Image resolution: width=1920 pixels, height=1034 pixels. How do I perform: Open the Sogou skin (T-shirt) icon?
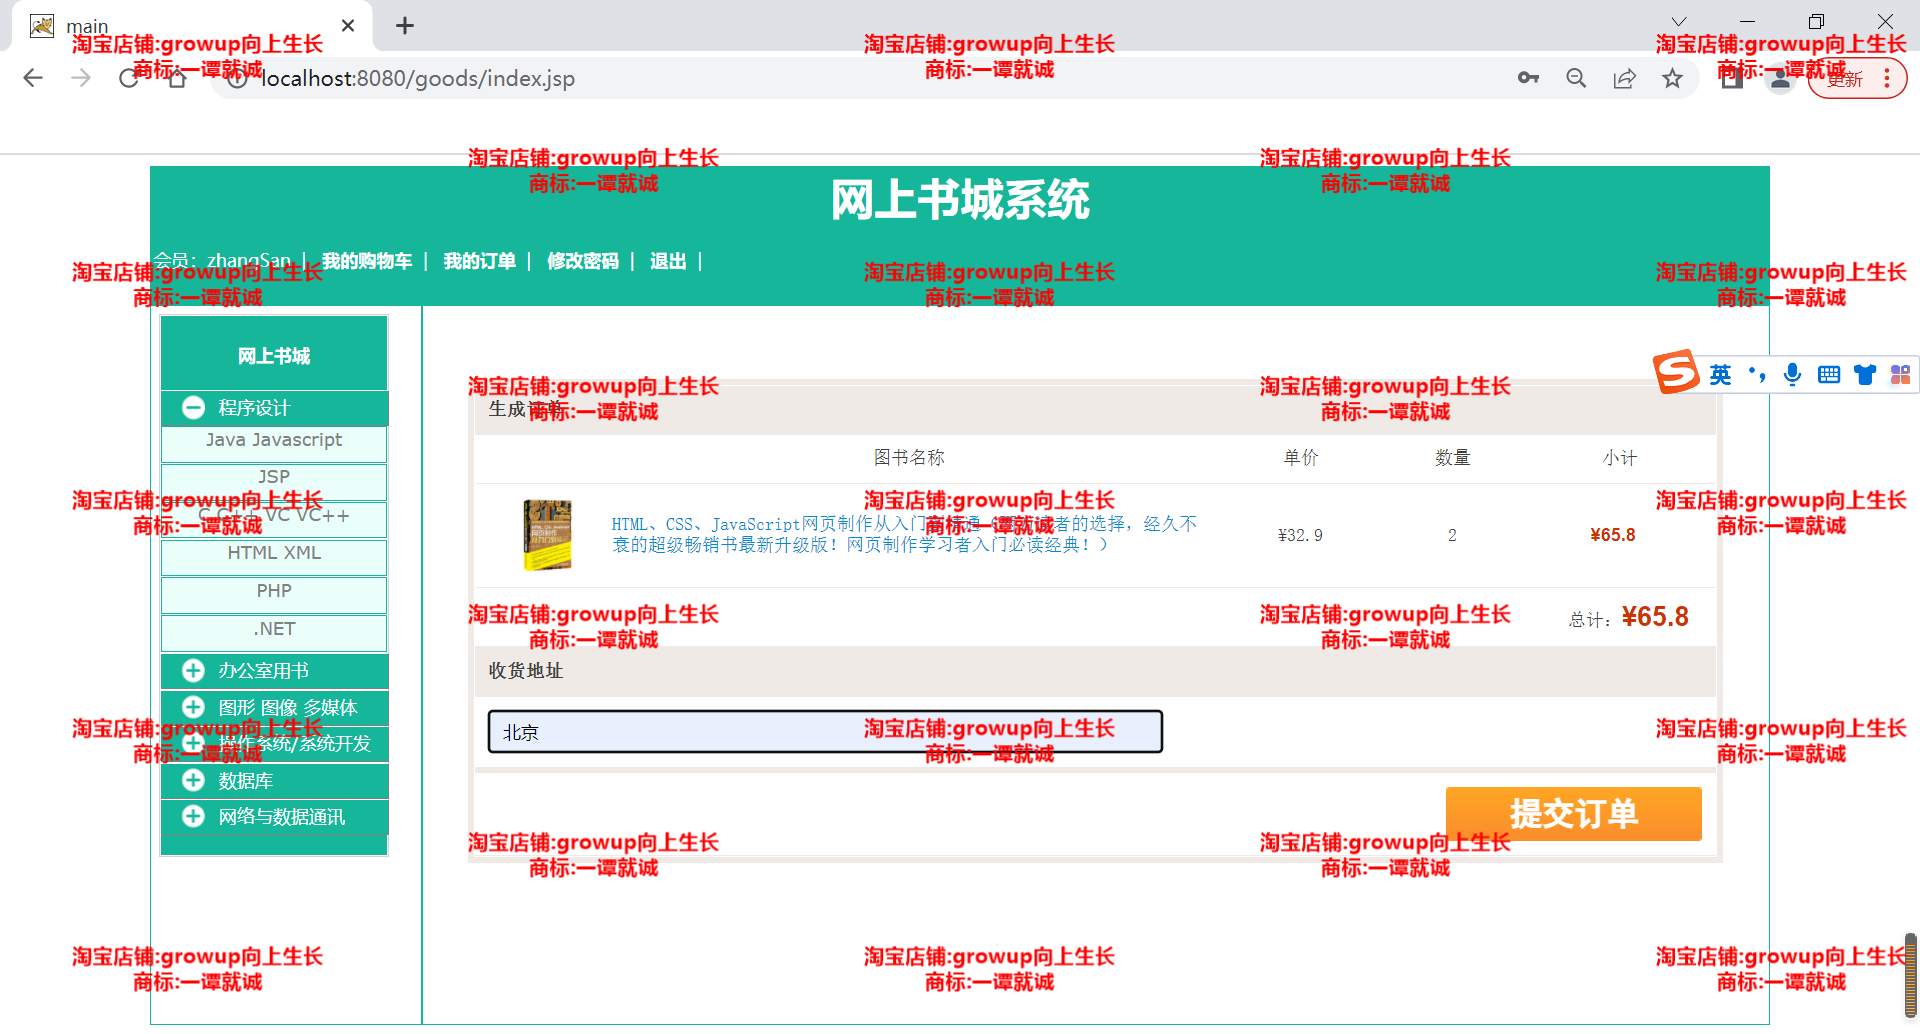1864,375
